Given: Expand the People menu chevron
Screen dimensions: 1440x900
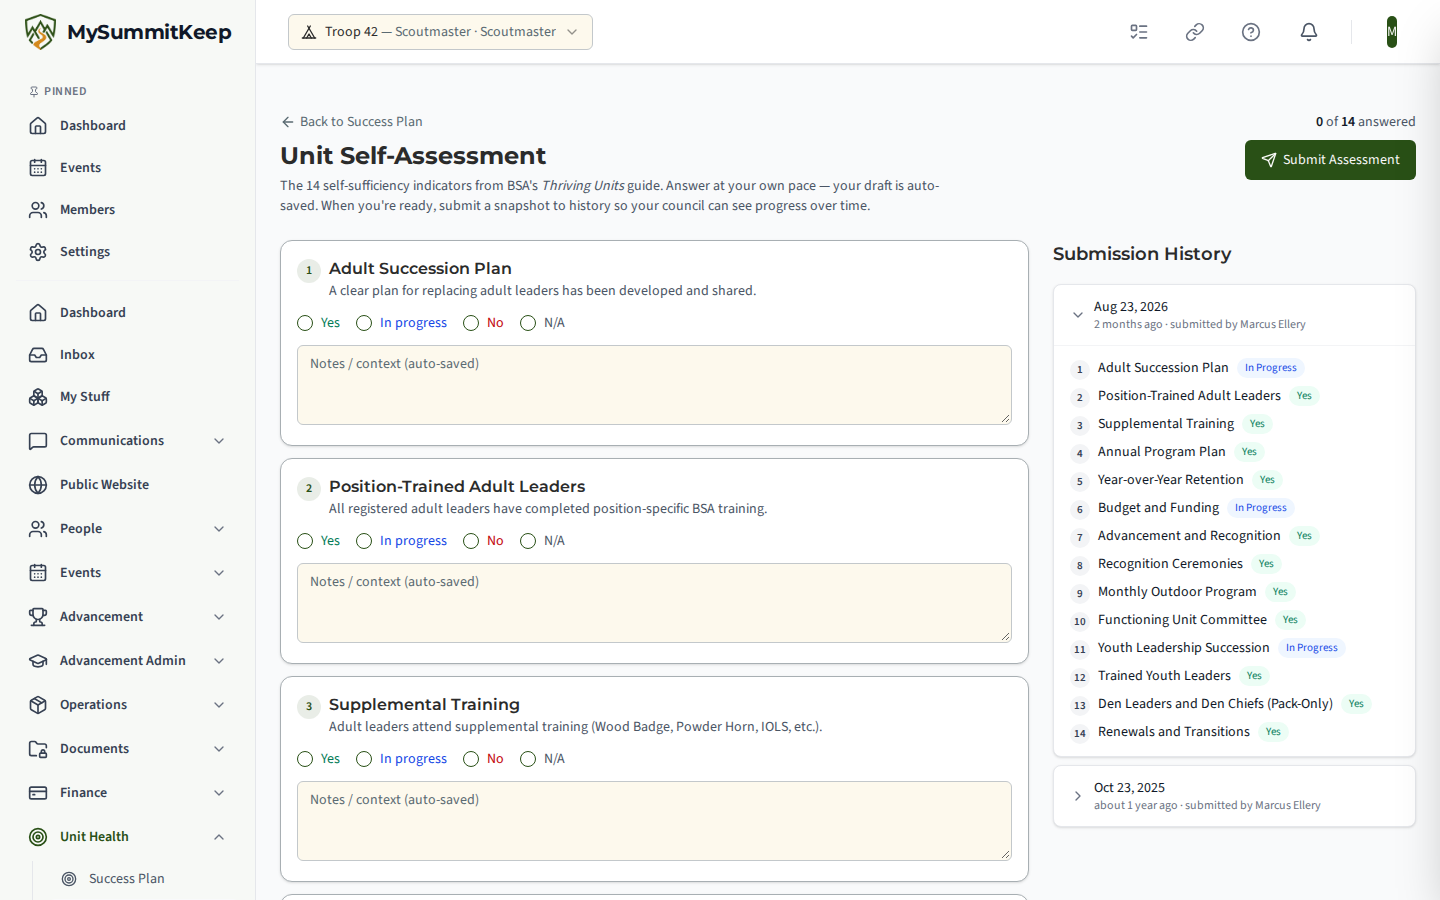Looking at the screenshot, I should coord(219,528).
